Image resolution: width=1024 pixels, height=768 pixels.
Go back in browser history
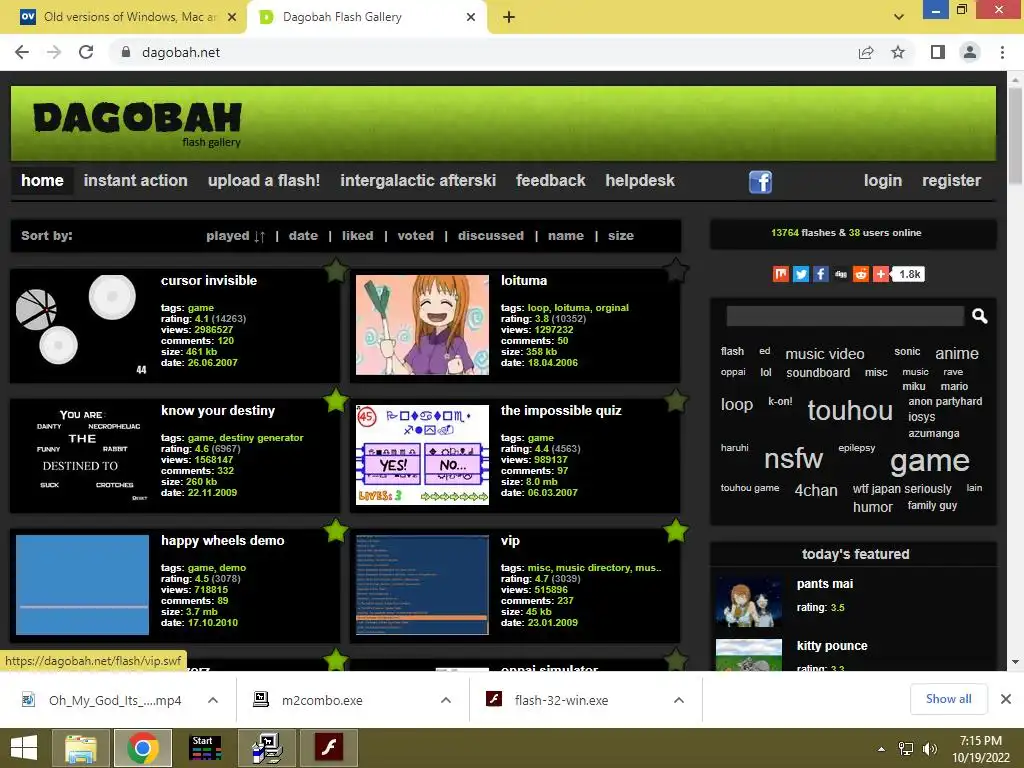pos(22,52)
